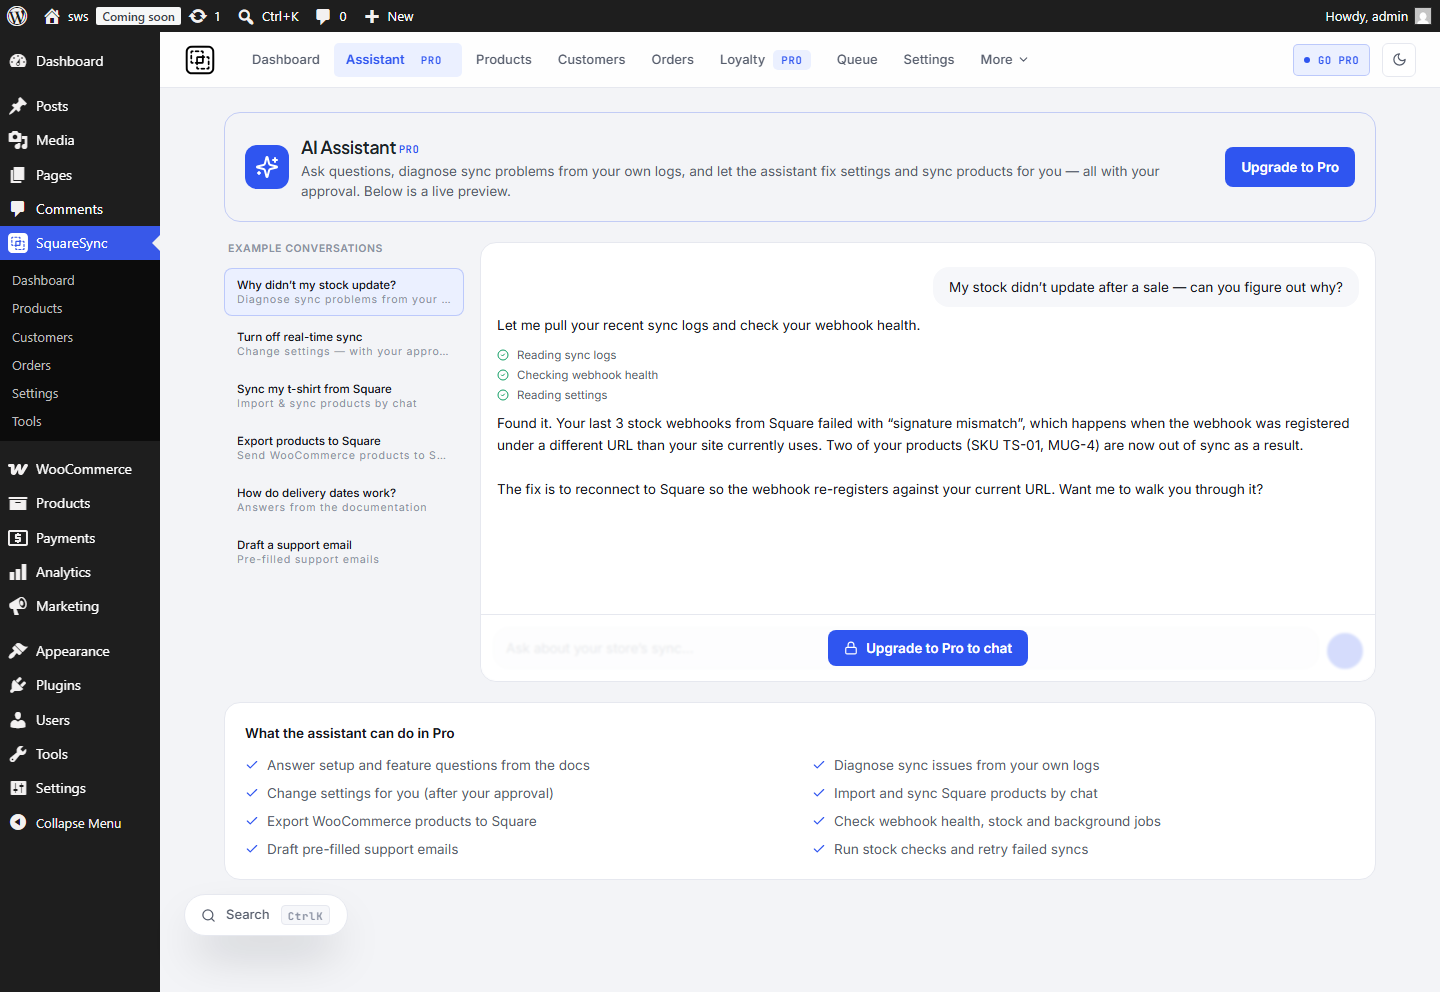Click the Media icon in sidebar

(x=18, y=140)
